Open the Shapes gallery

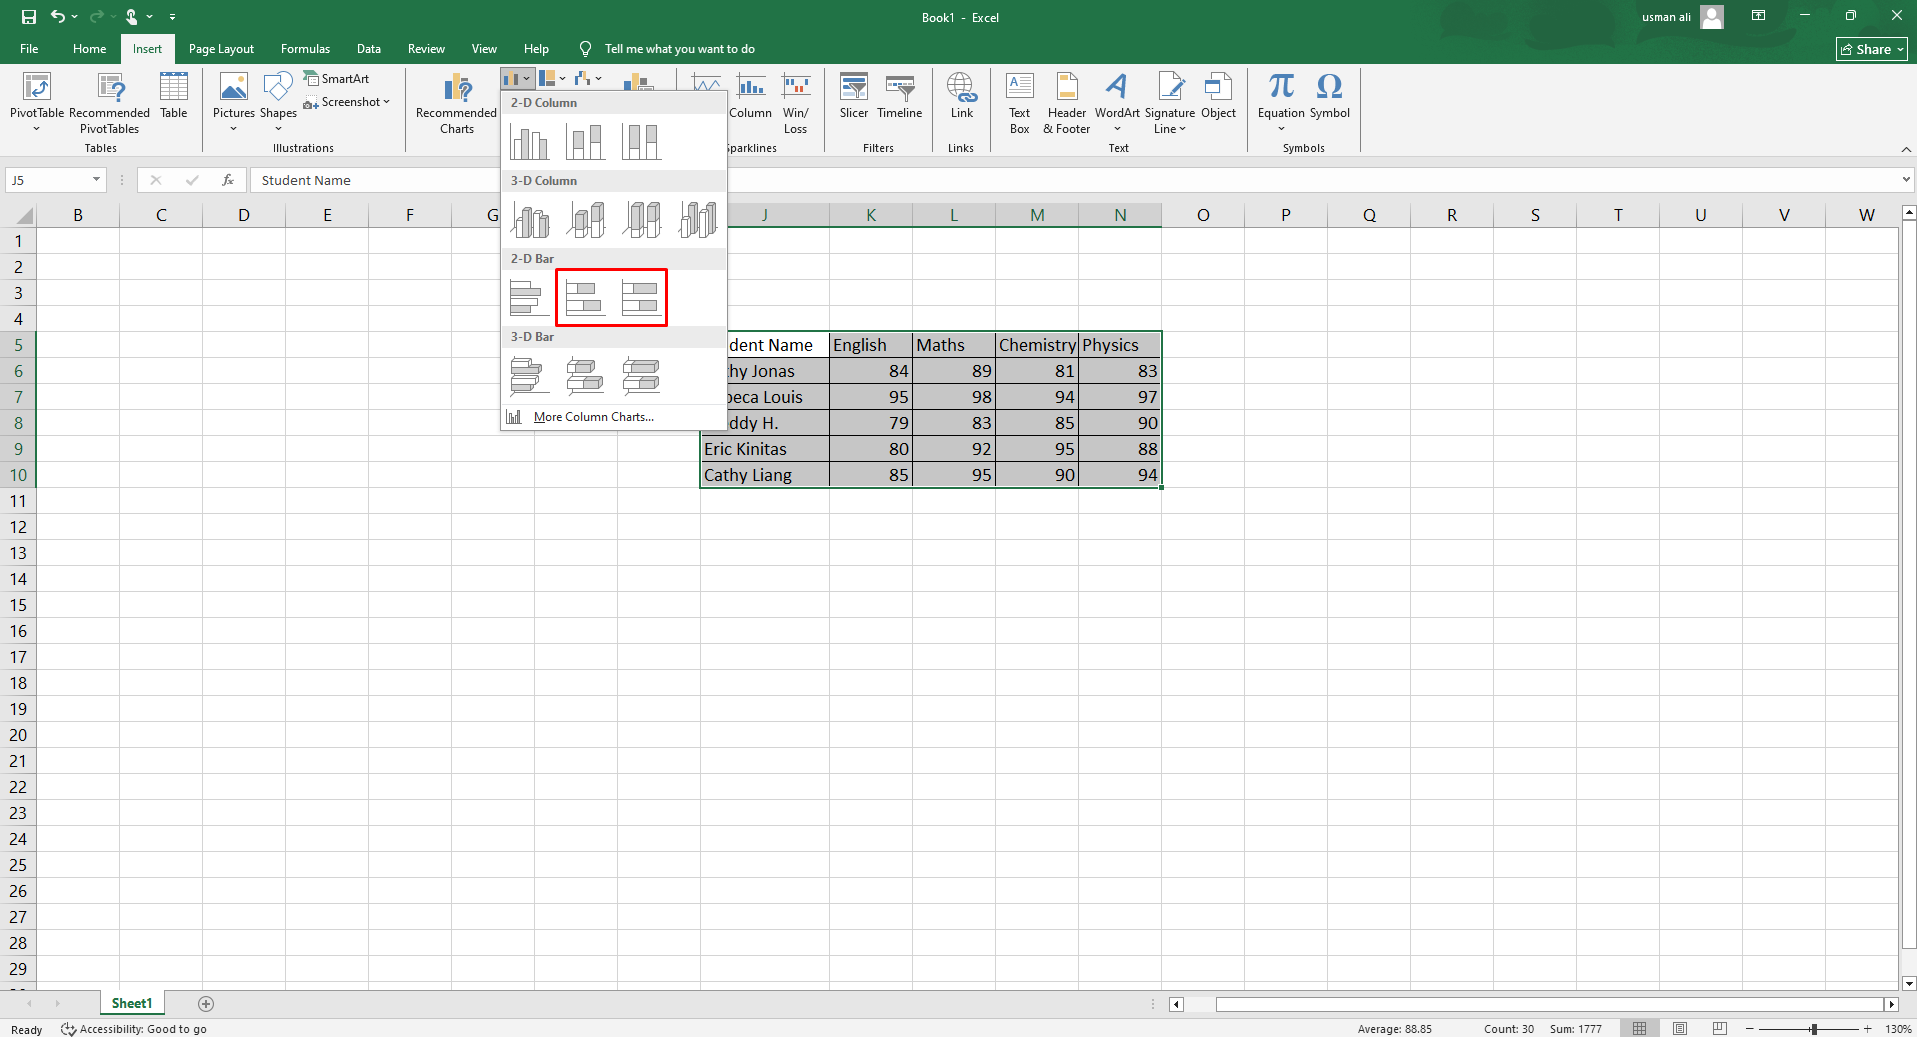(278, 102)
